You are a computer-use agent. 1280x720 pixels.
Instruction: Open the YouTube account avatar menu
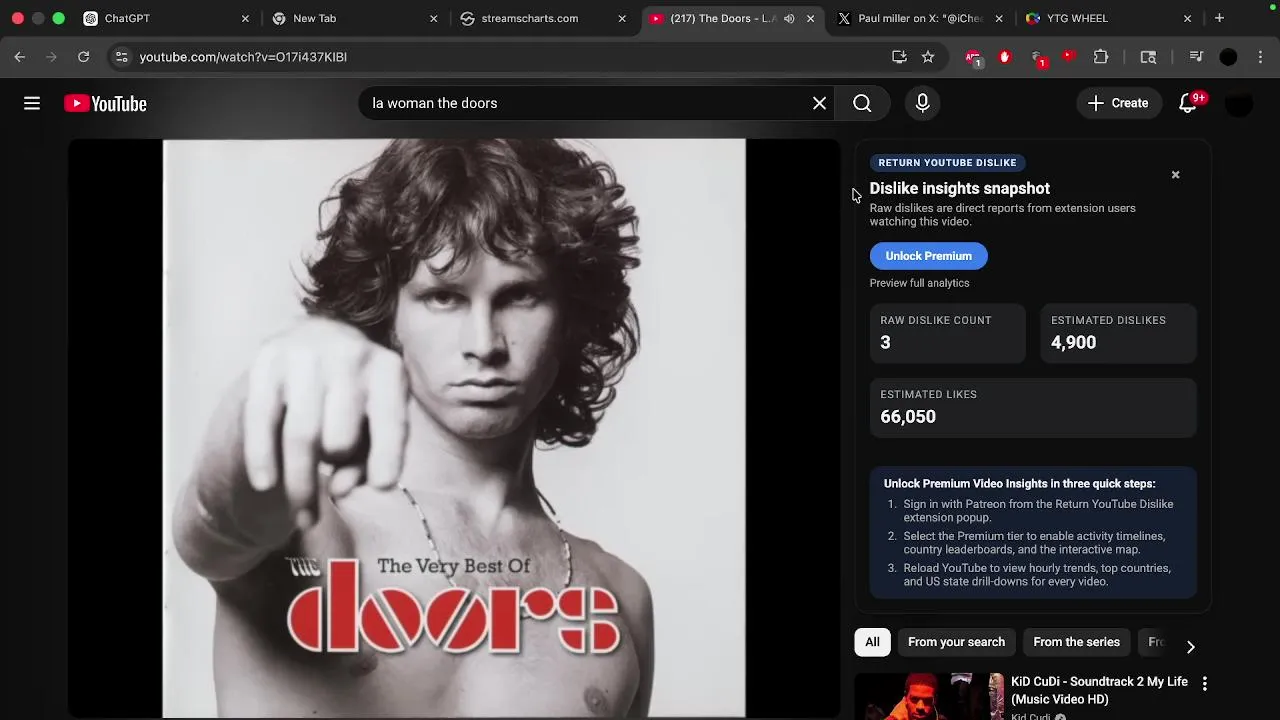(1239, 103)
